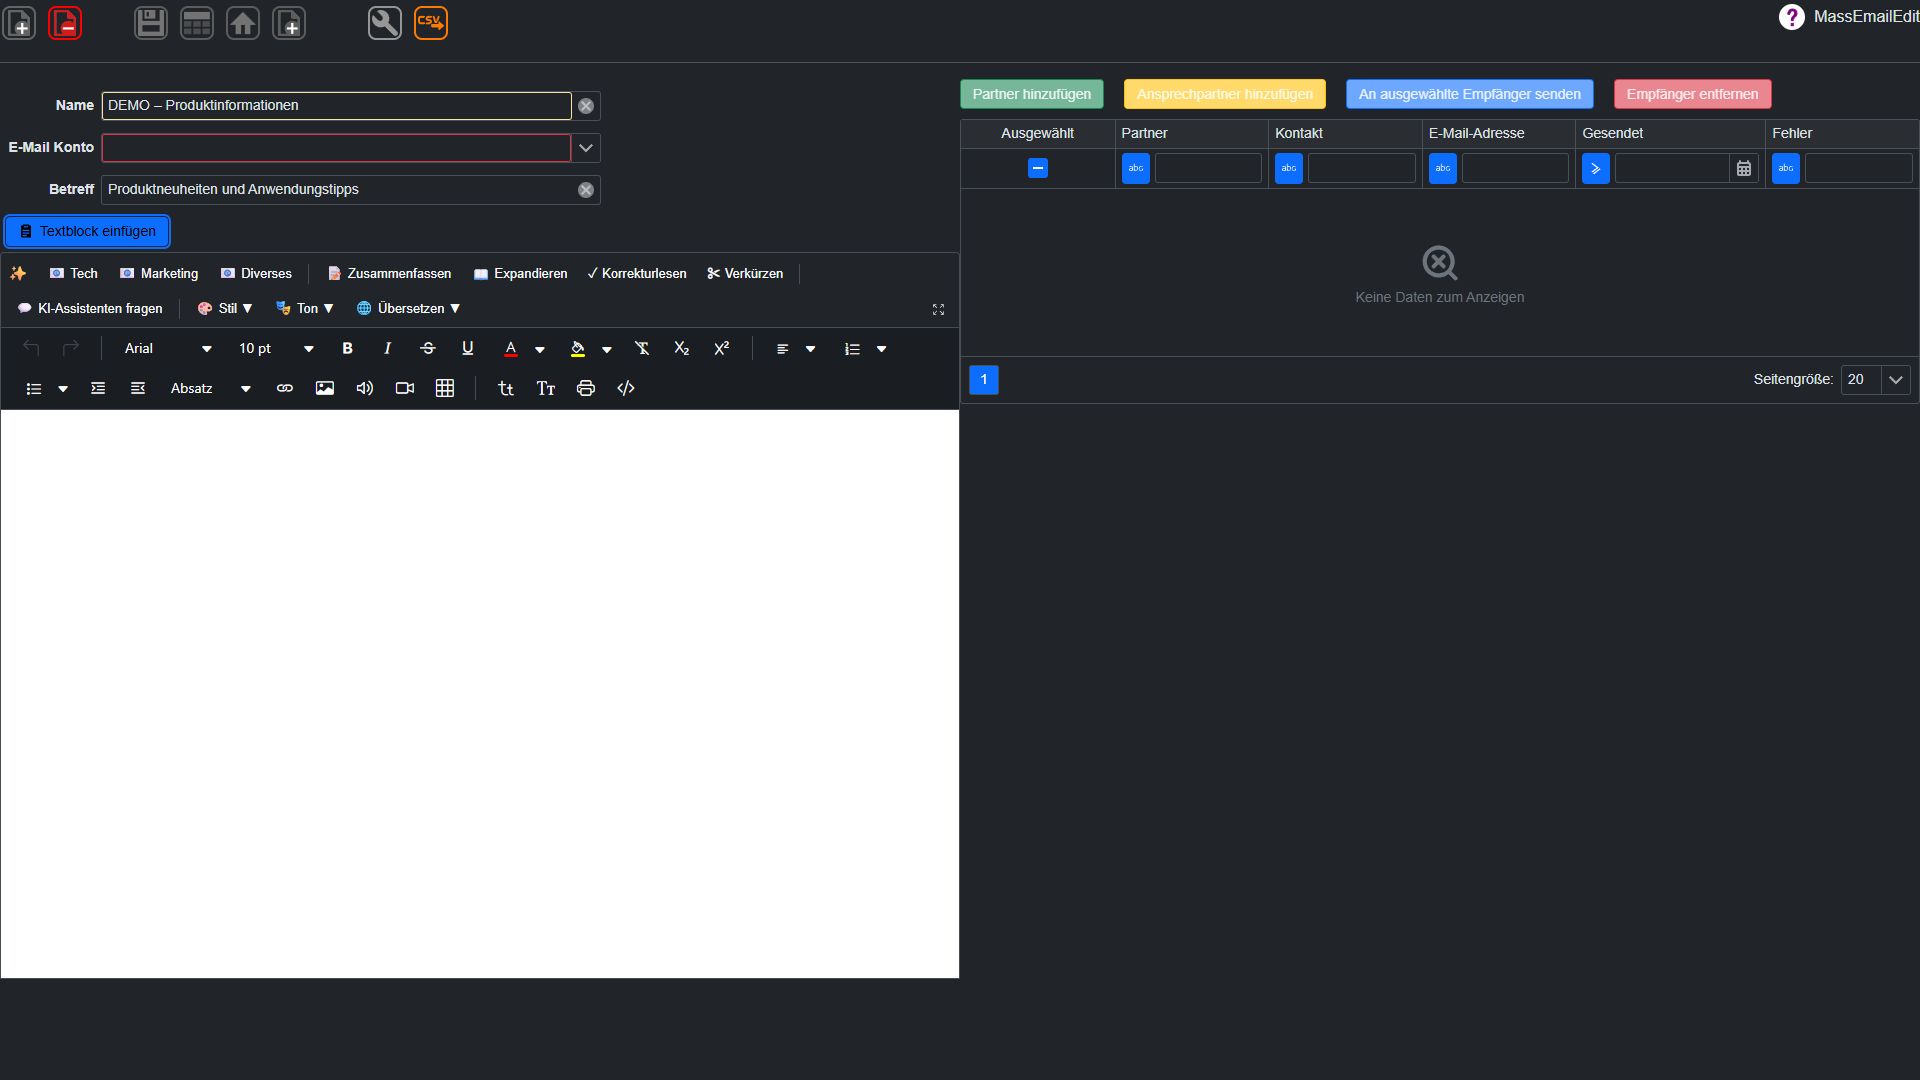Click the red delete document icon
This screenshot has width=1920, height=1080.
(66, 22)
